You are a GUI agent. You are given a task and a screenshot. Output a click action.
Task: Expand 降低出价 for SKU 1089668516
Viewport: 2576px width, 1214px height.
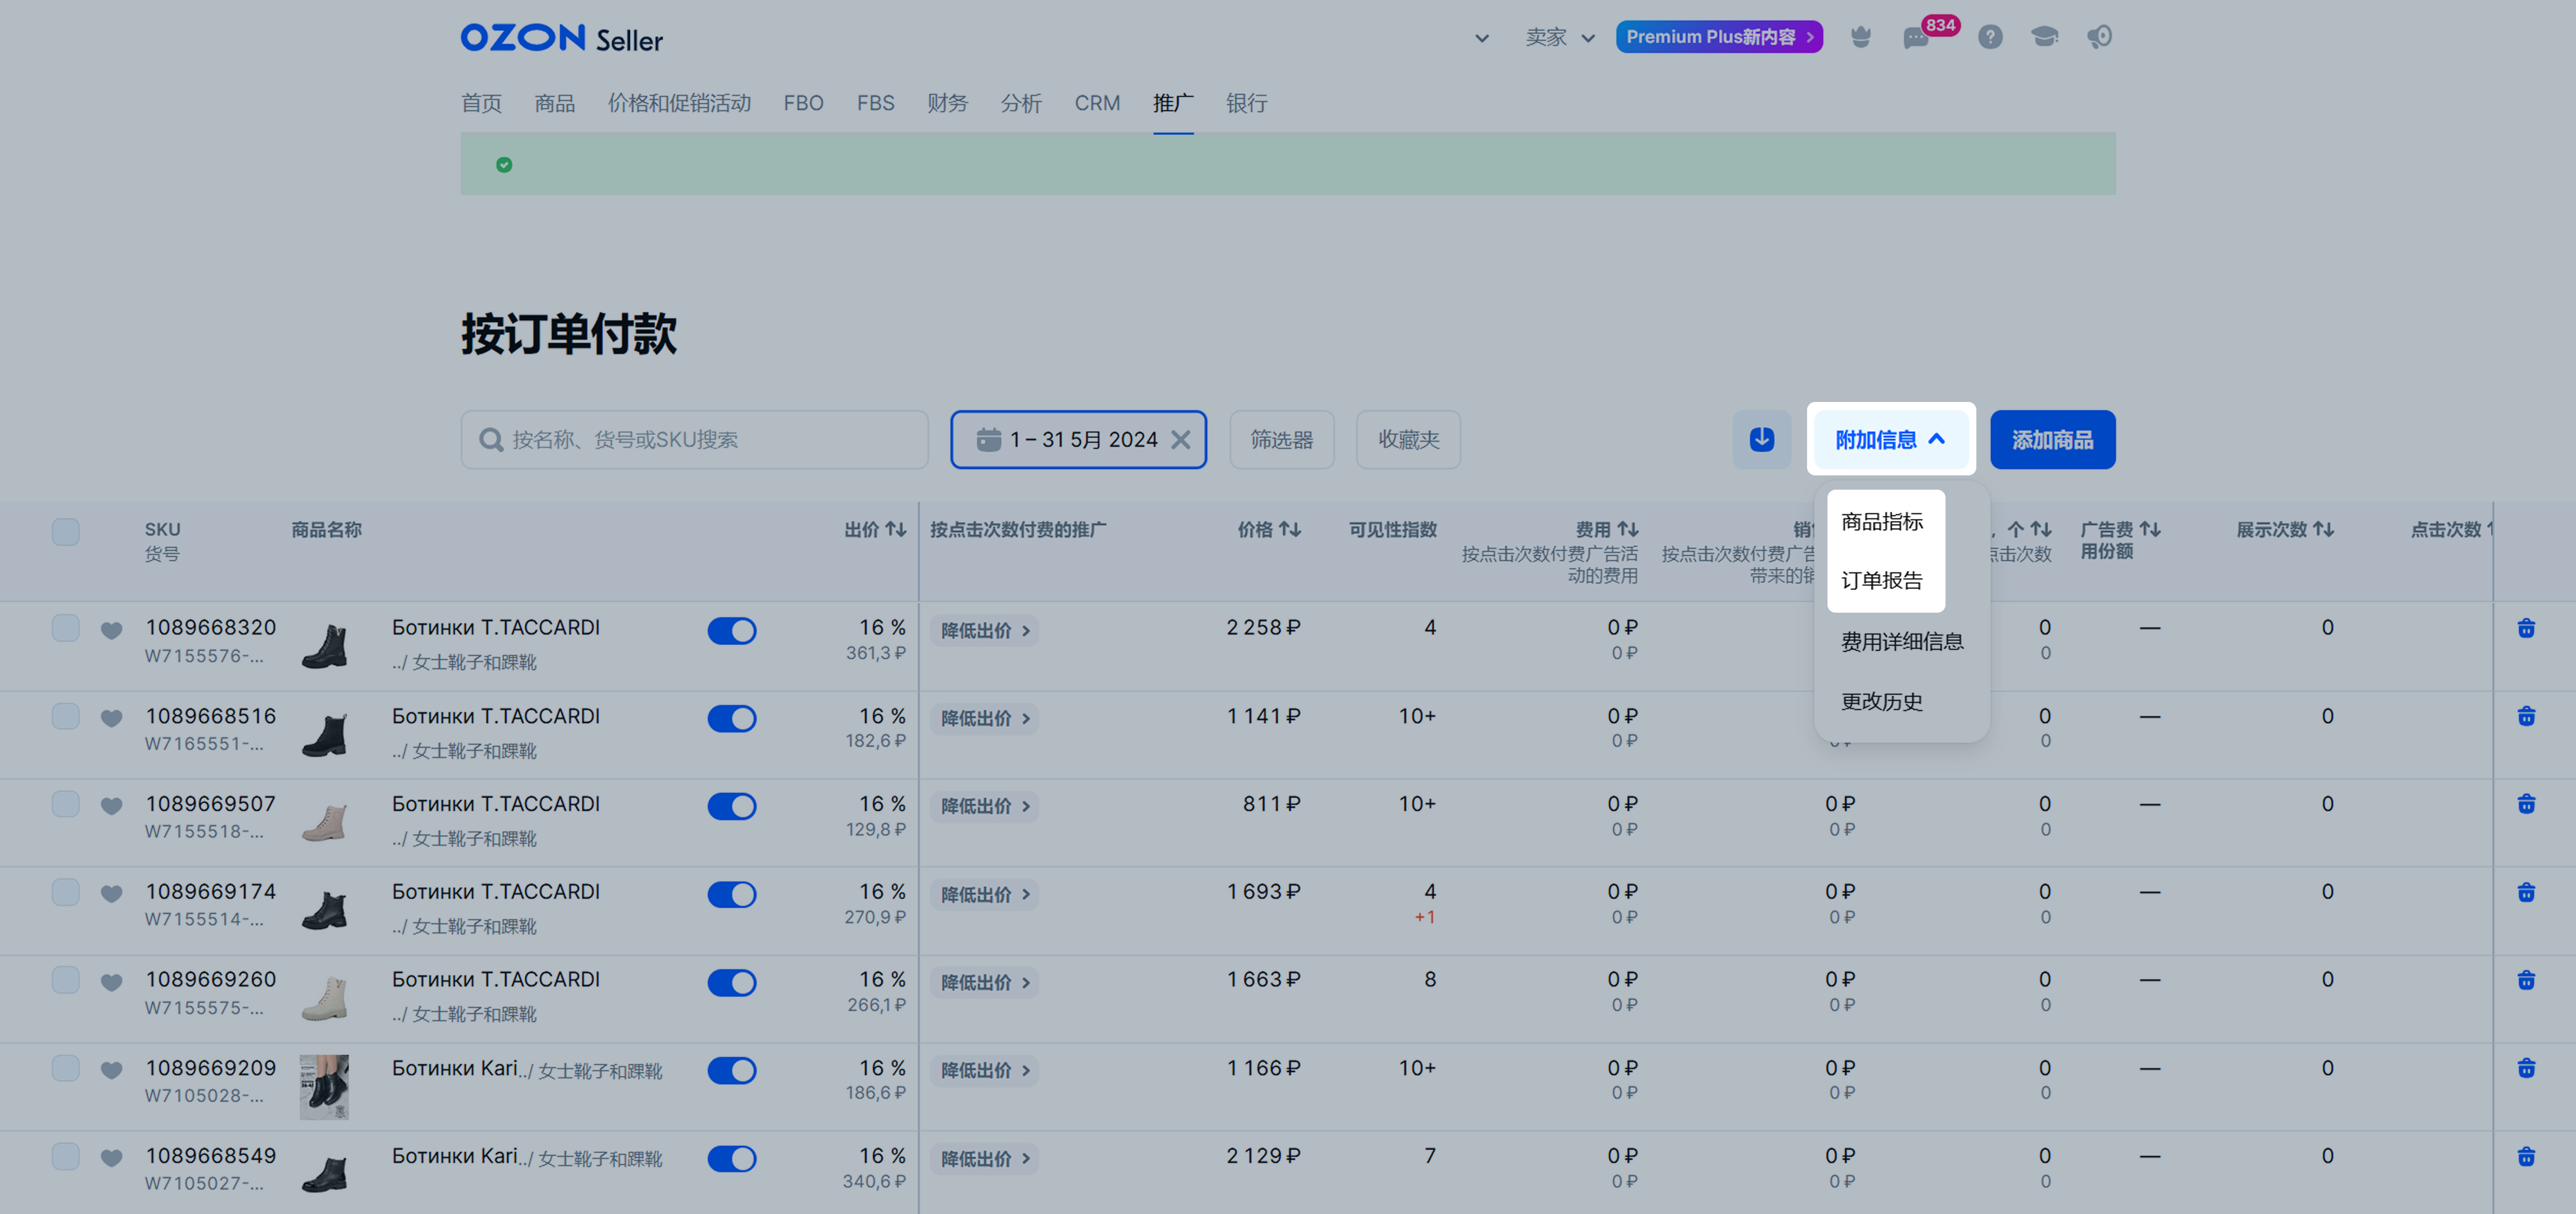tap(985, 718)
